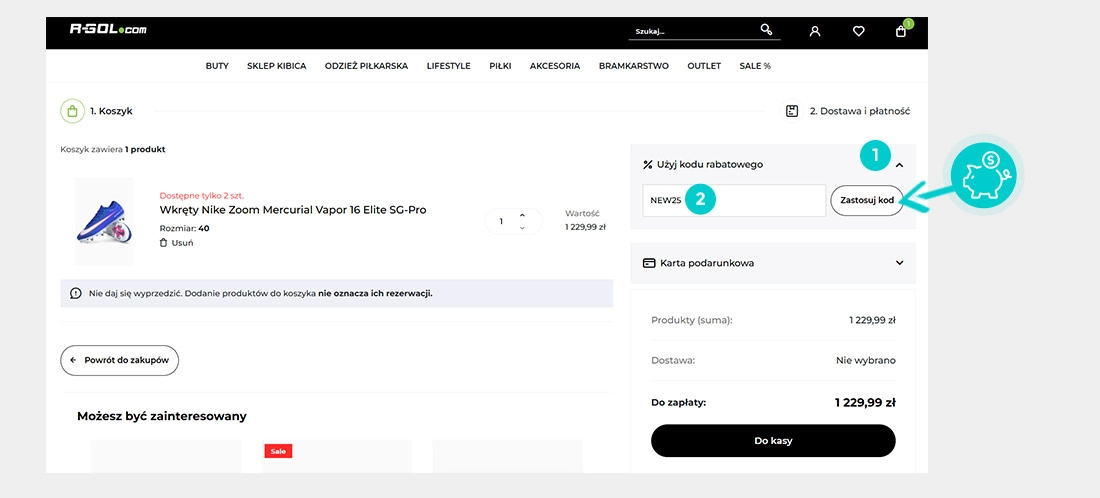Image resolution: width=1100 pixels, height=498 pixels.
Task: Click the Do zapłaty total 1 229,99 zł
Action: click(865, 403)
